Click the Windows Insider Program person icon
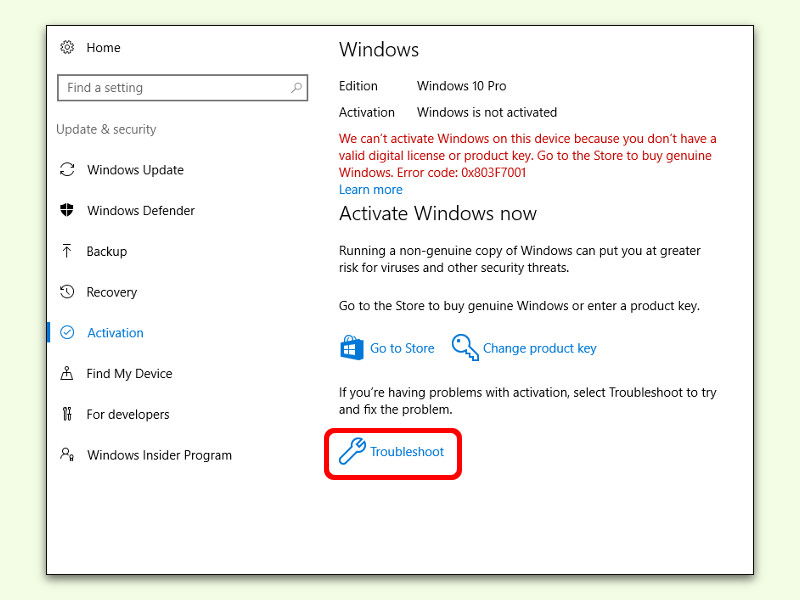This screenshot has width=800, height=600. coord(67,454)
